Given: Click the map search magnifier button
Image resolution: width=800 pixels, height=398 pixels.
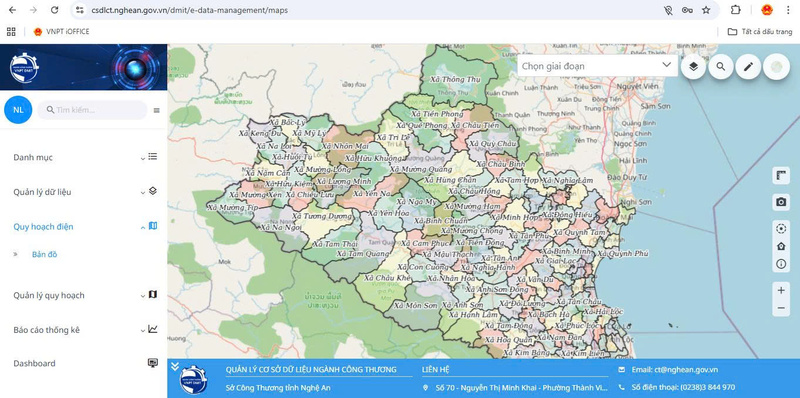Looking at the screenshot, I should tap(720, 66).
